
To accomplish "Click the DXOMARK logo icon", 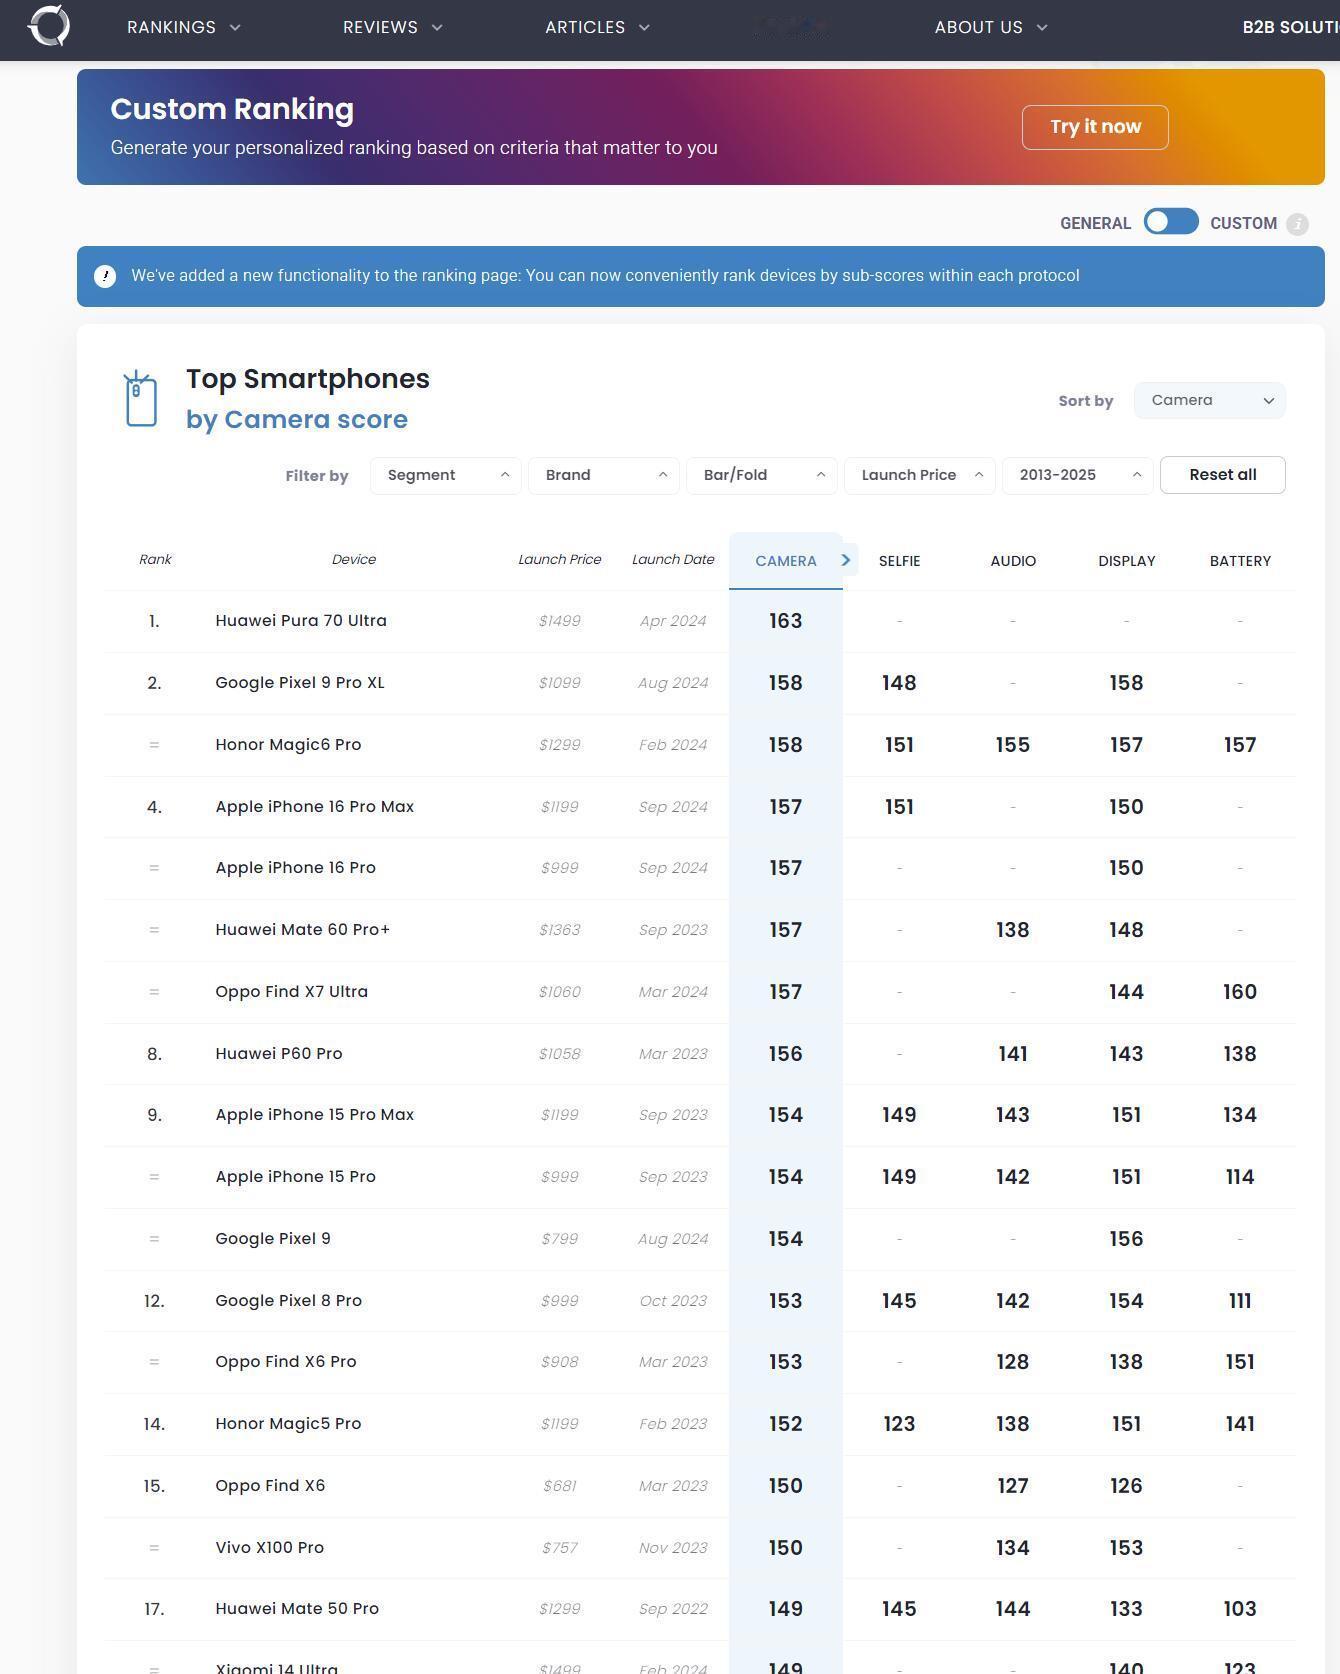I will click(x=49, y=26).
